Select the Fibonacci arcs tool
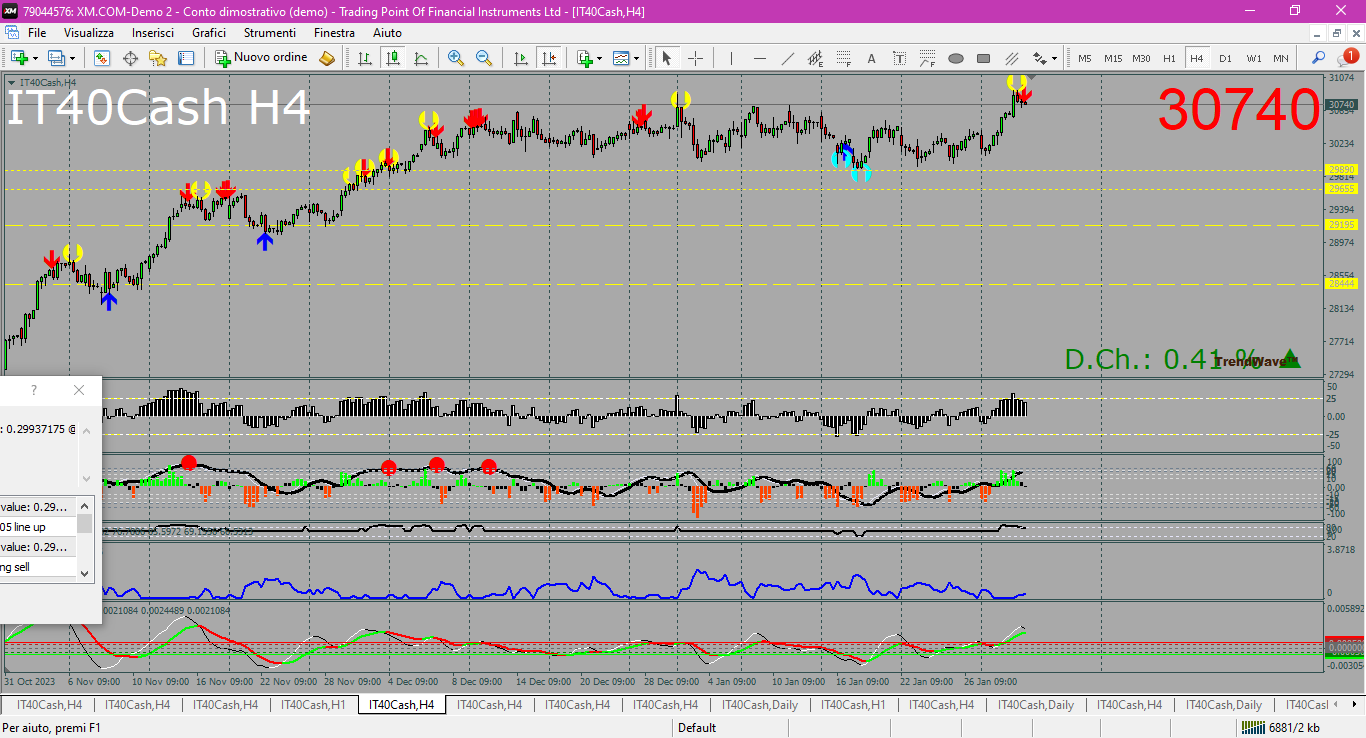 (927, 58)
